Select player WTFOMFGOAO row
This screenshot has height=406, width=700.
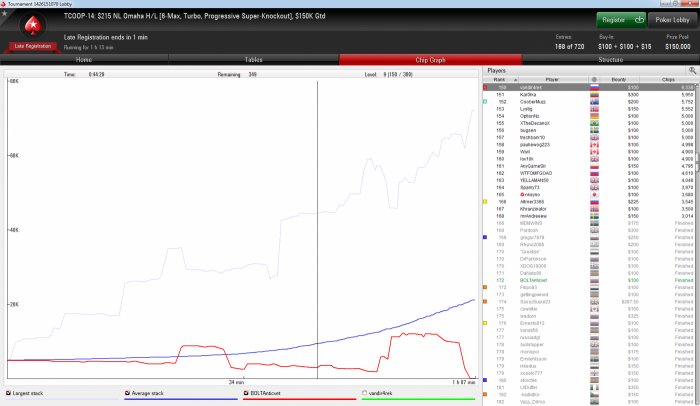coord(589,173)
